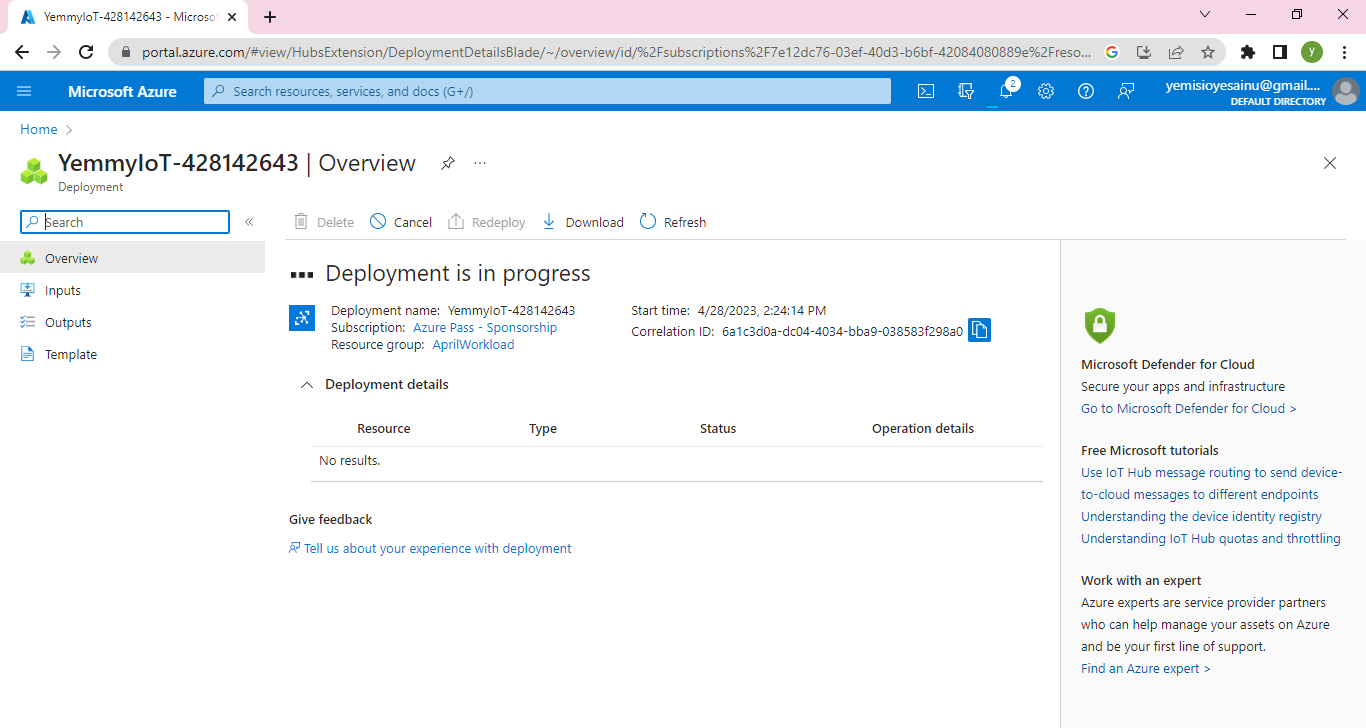Click the Search resources, services, and docs bar

[x=547, y=91]
